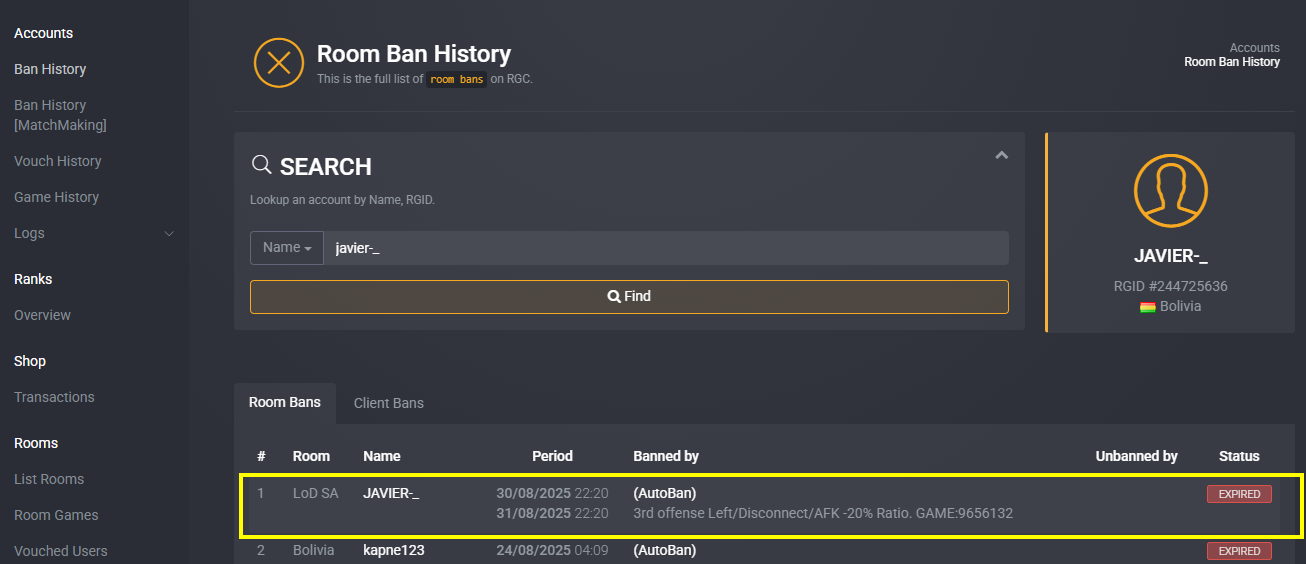Open Ranks Overview in the sidebar
The image size is (1306, 564).
[x=42, y=315]
